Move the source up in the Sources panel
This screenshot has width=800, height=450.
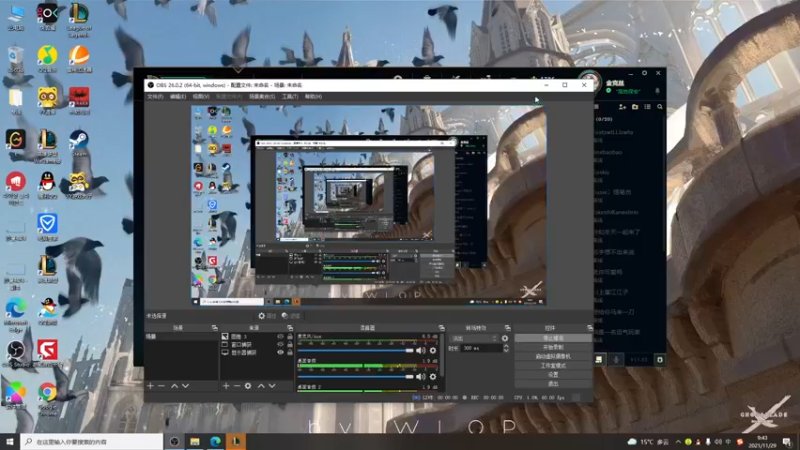[x=261, y=386]
